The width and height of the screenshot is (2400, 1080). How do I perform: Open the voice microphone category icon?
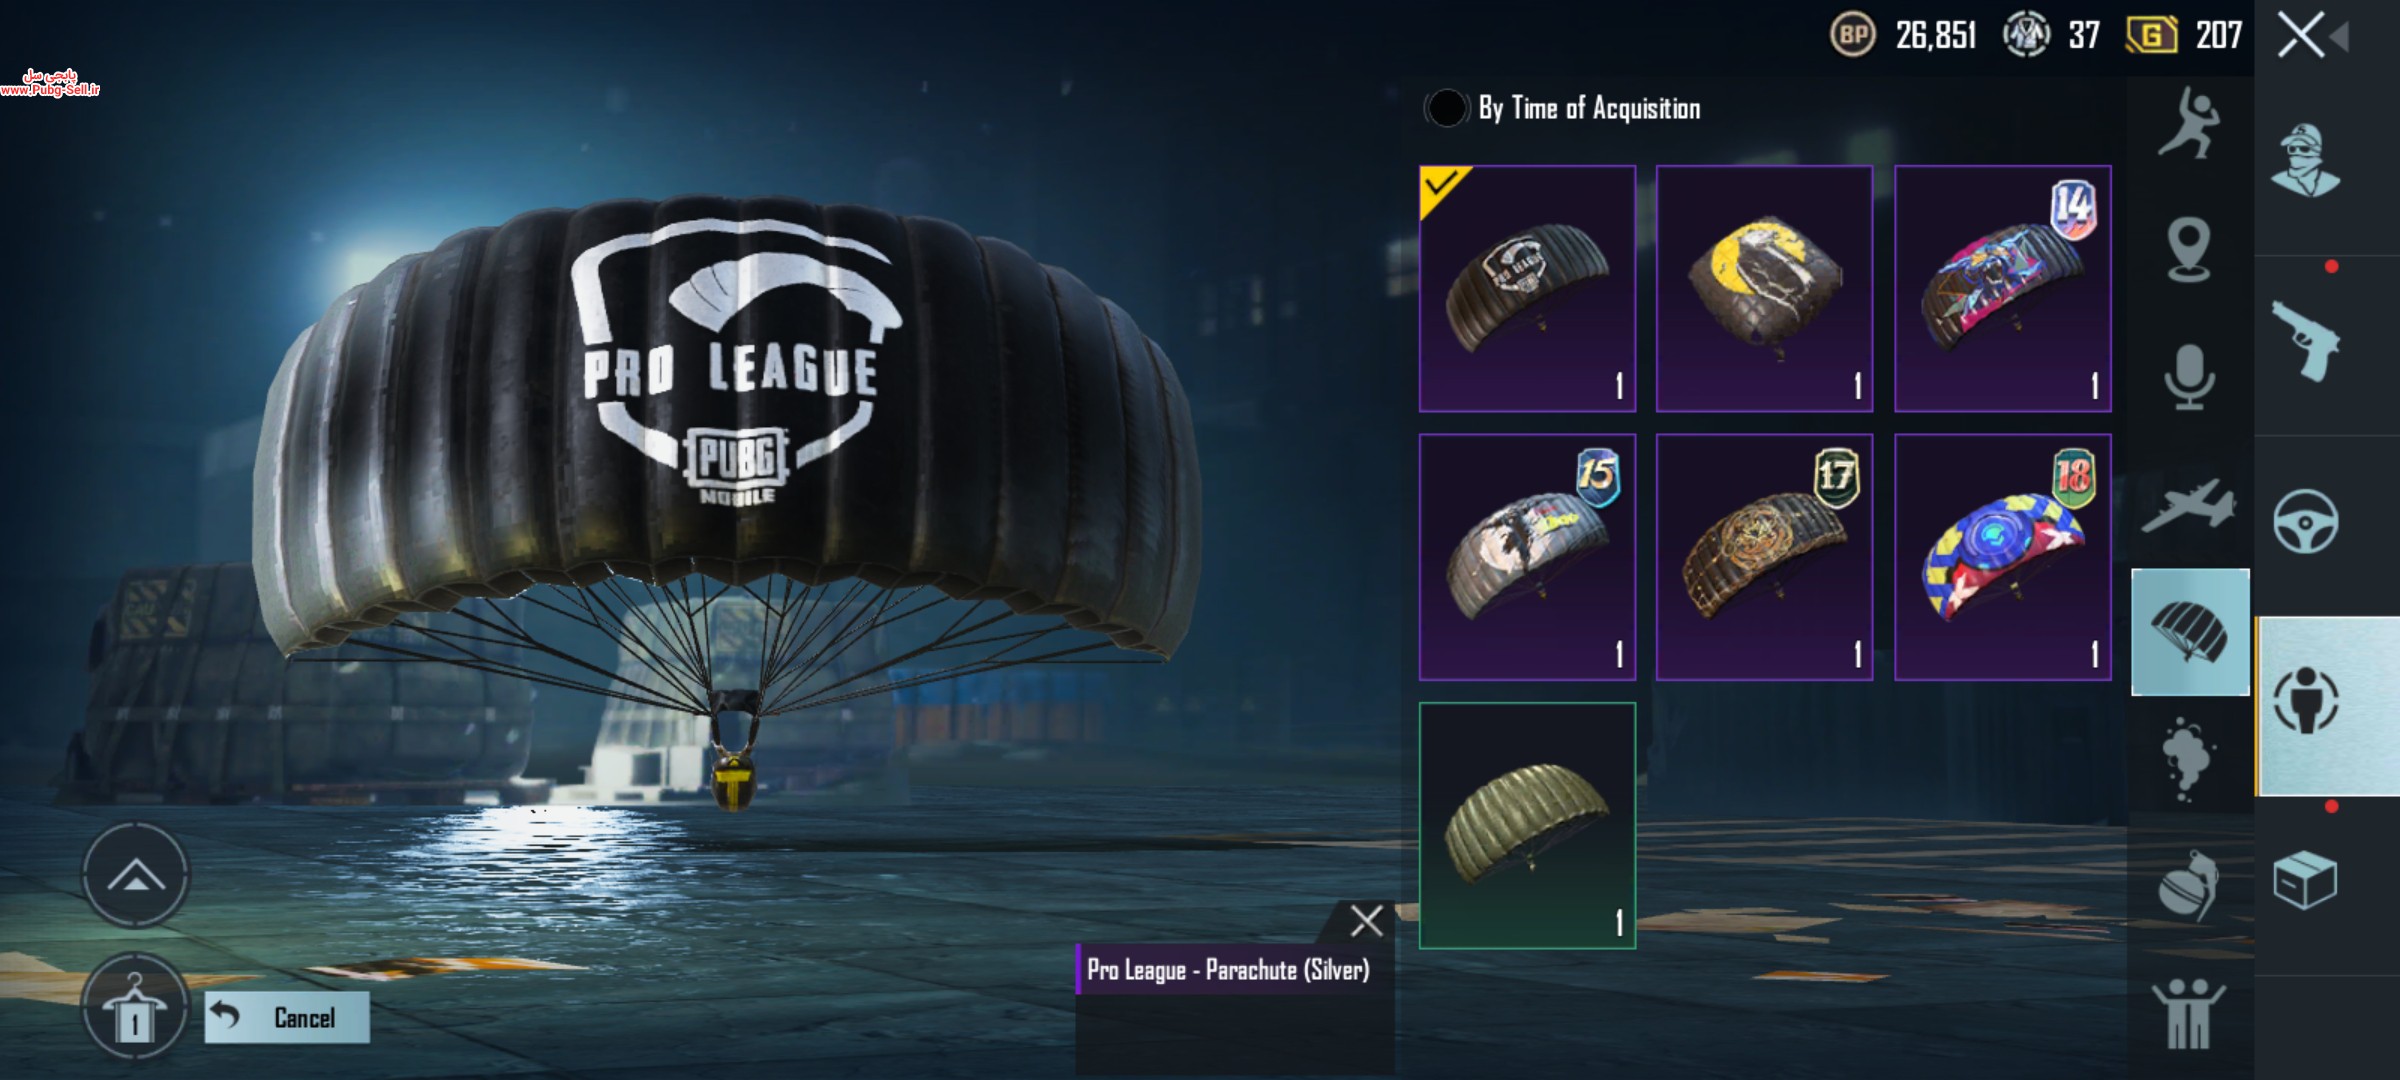[2189, 377]
